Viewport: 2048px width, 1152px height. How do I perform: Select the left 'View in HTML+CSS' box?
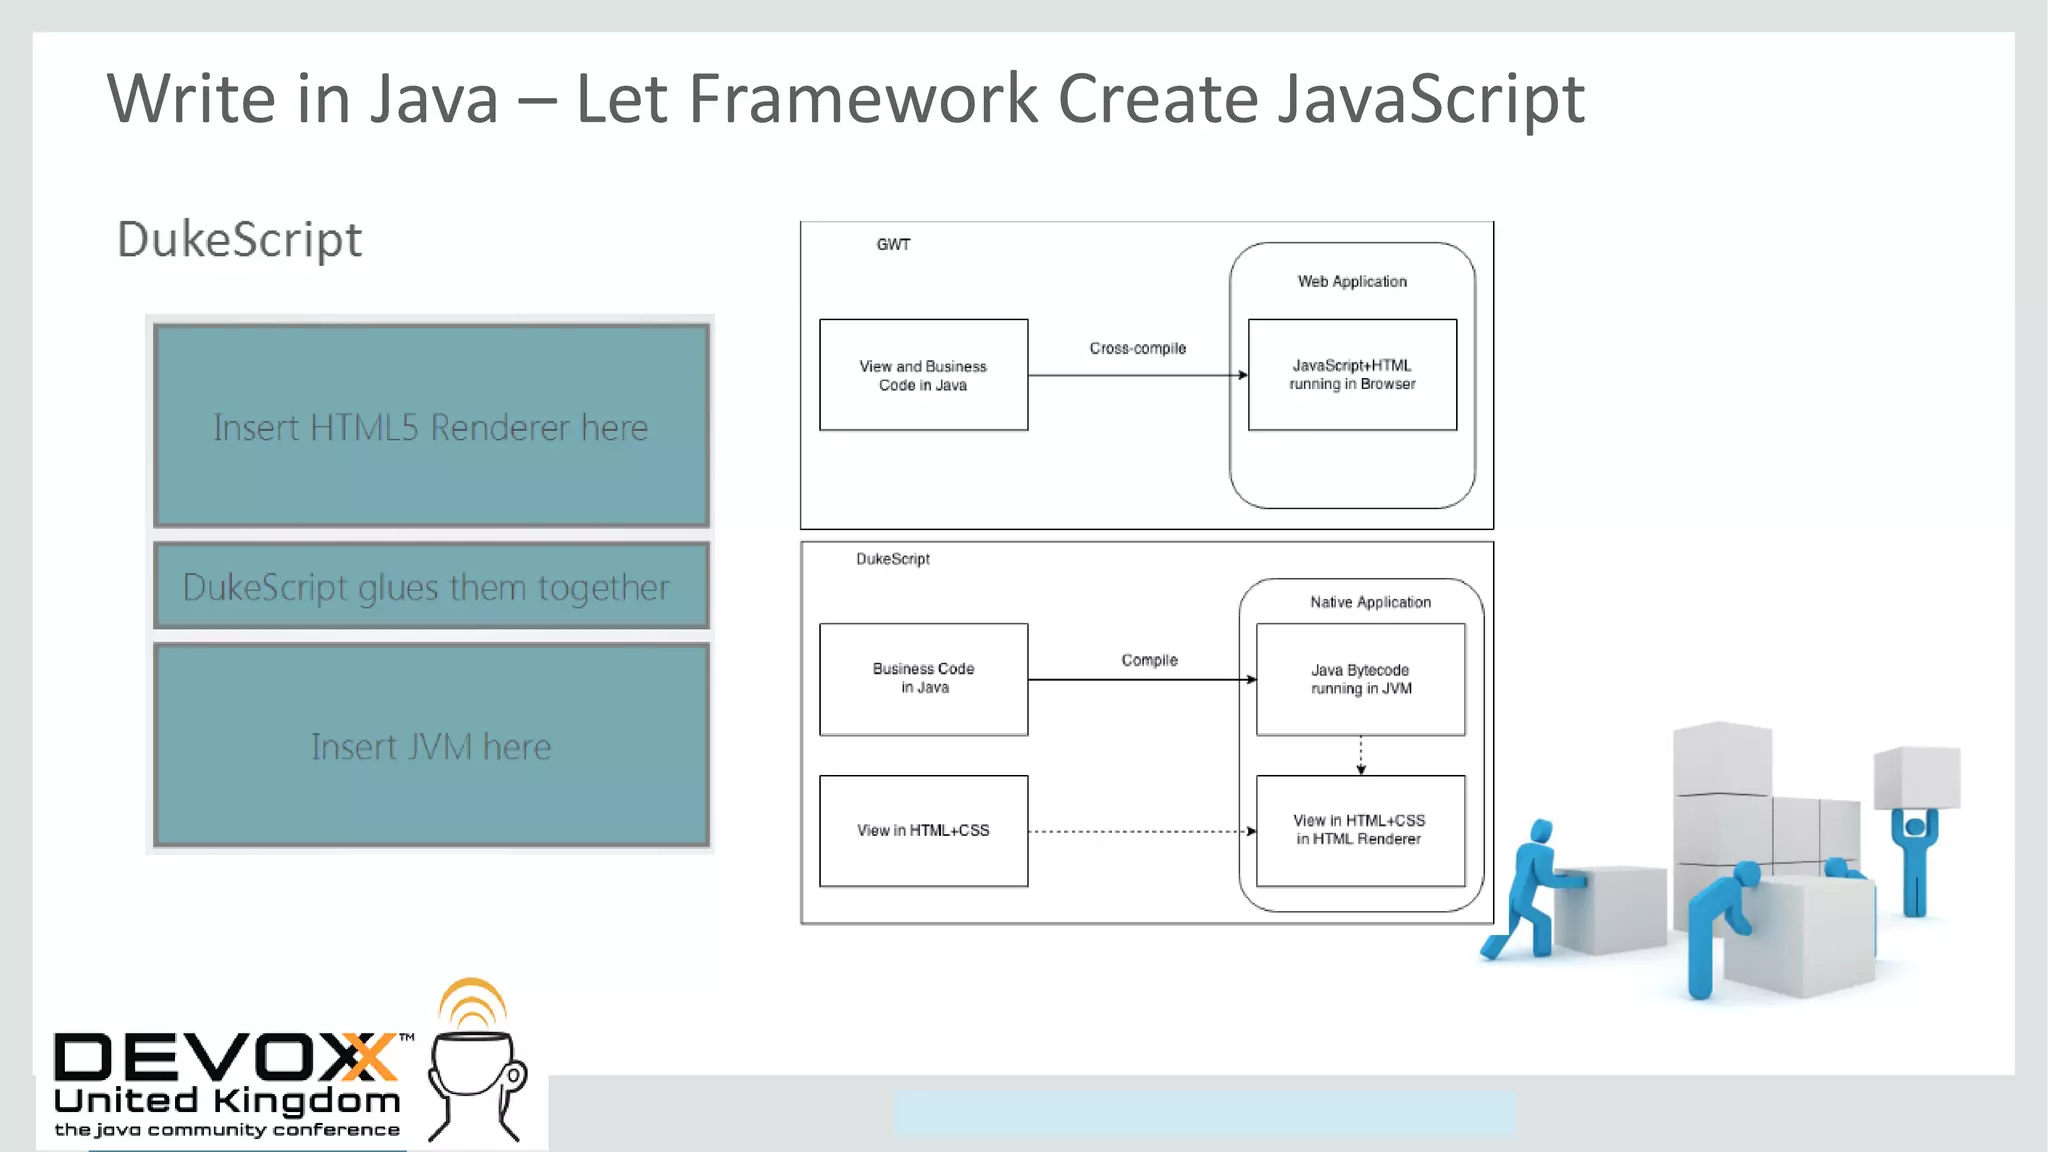pyautogui.click(x=923, y=831)
